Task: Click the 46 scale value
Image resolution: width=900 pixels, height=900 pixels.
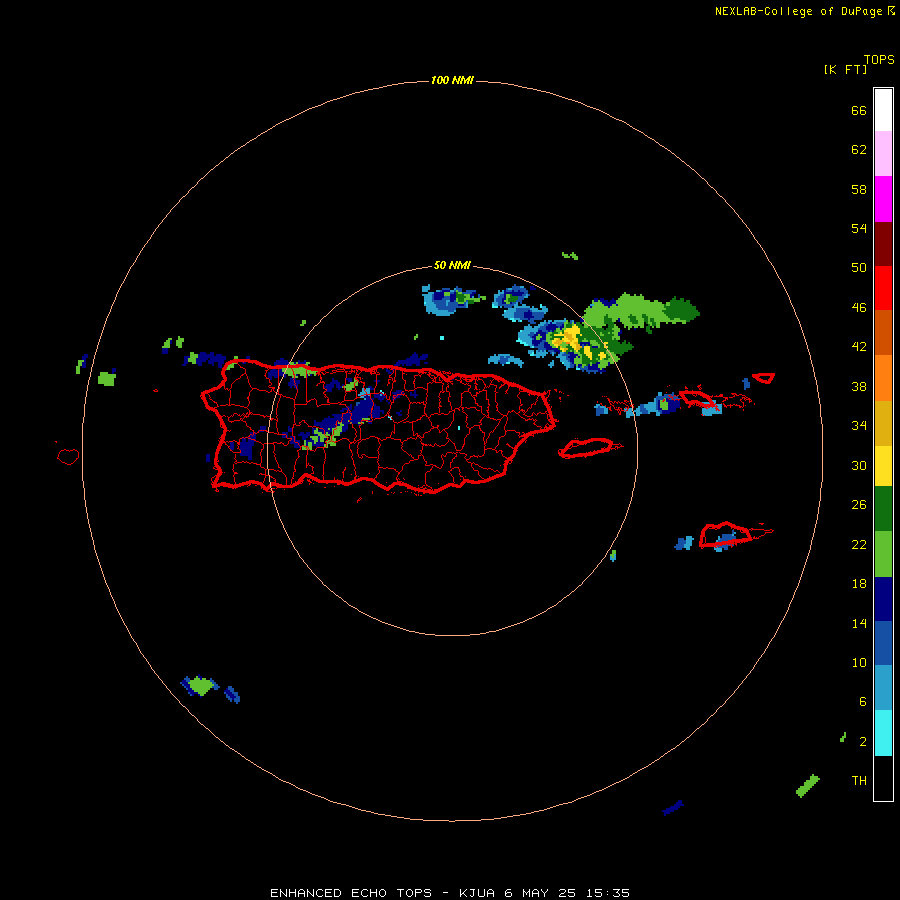Action: [x=859, y=308]
